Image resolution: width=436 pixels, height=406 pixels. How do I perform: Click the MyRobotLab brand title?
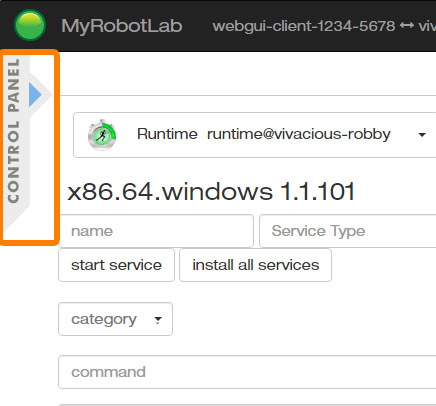click(x=122, y=26)
